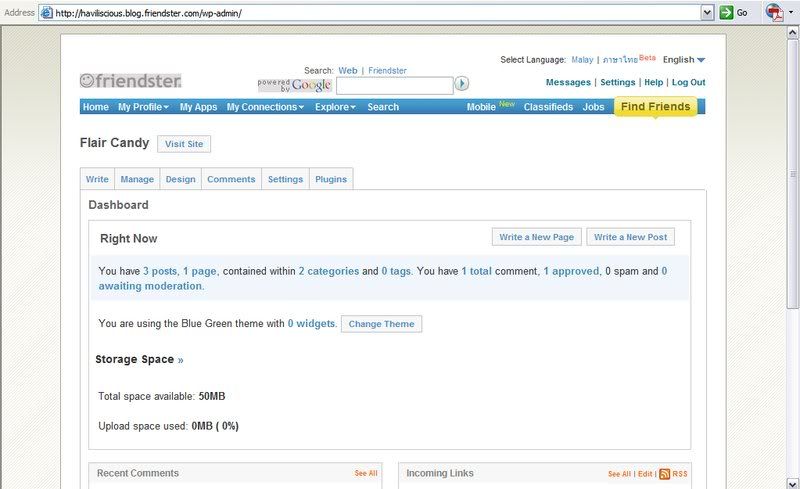
Task: Open the 1 page link
Action: pyautogui.click(x=199, y=271)
